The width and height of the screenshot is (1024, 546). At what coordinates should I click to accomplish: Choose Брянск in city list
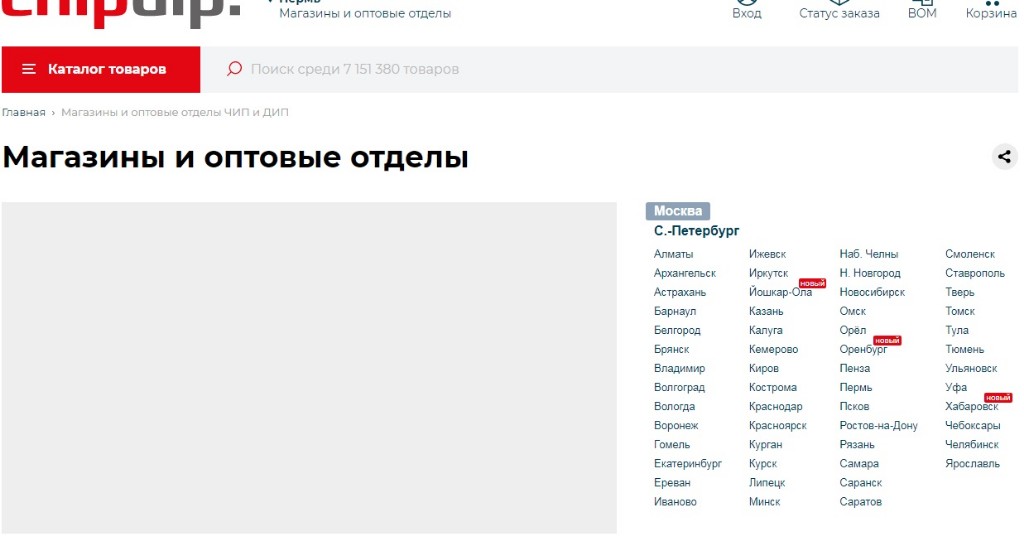(x=671, y=349)
